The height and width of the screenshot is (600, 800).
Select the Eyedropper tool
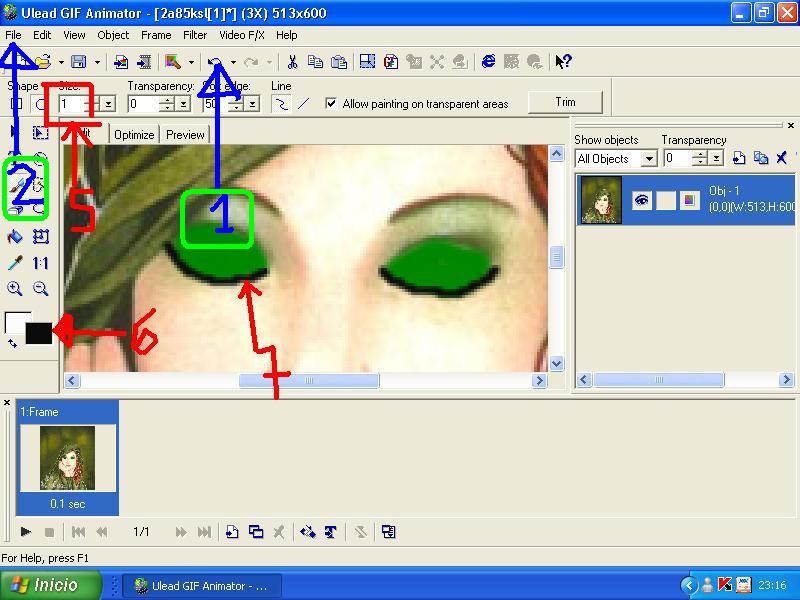tap(15, 263)
